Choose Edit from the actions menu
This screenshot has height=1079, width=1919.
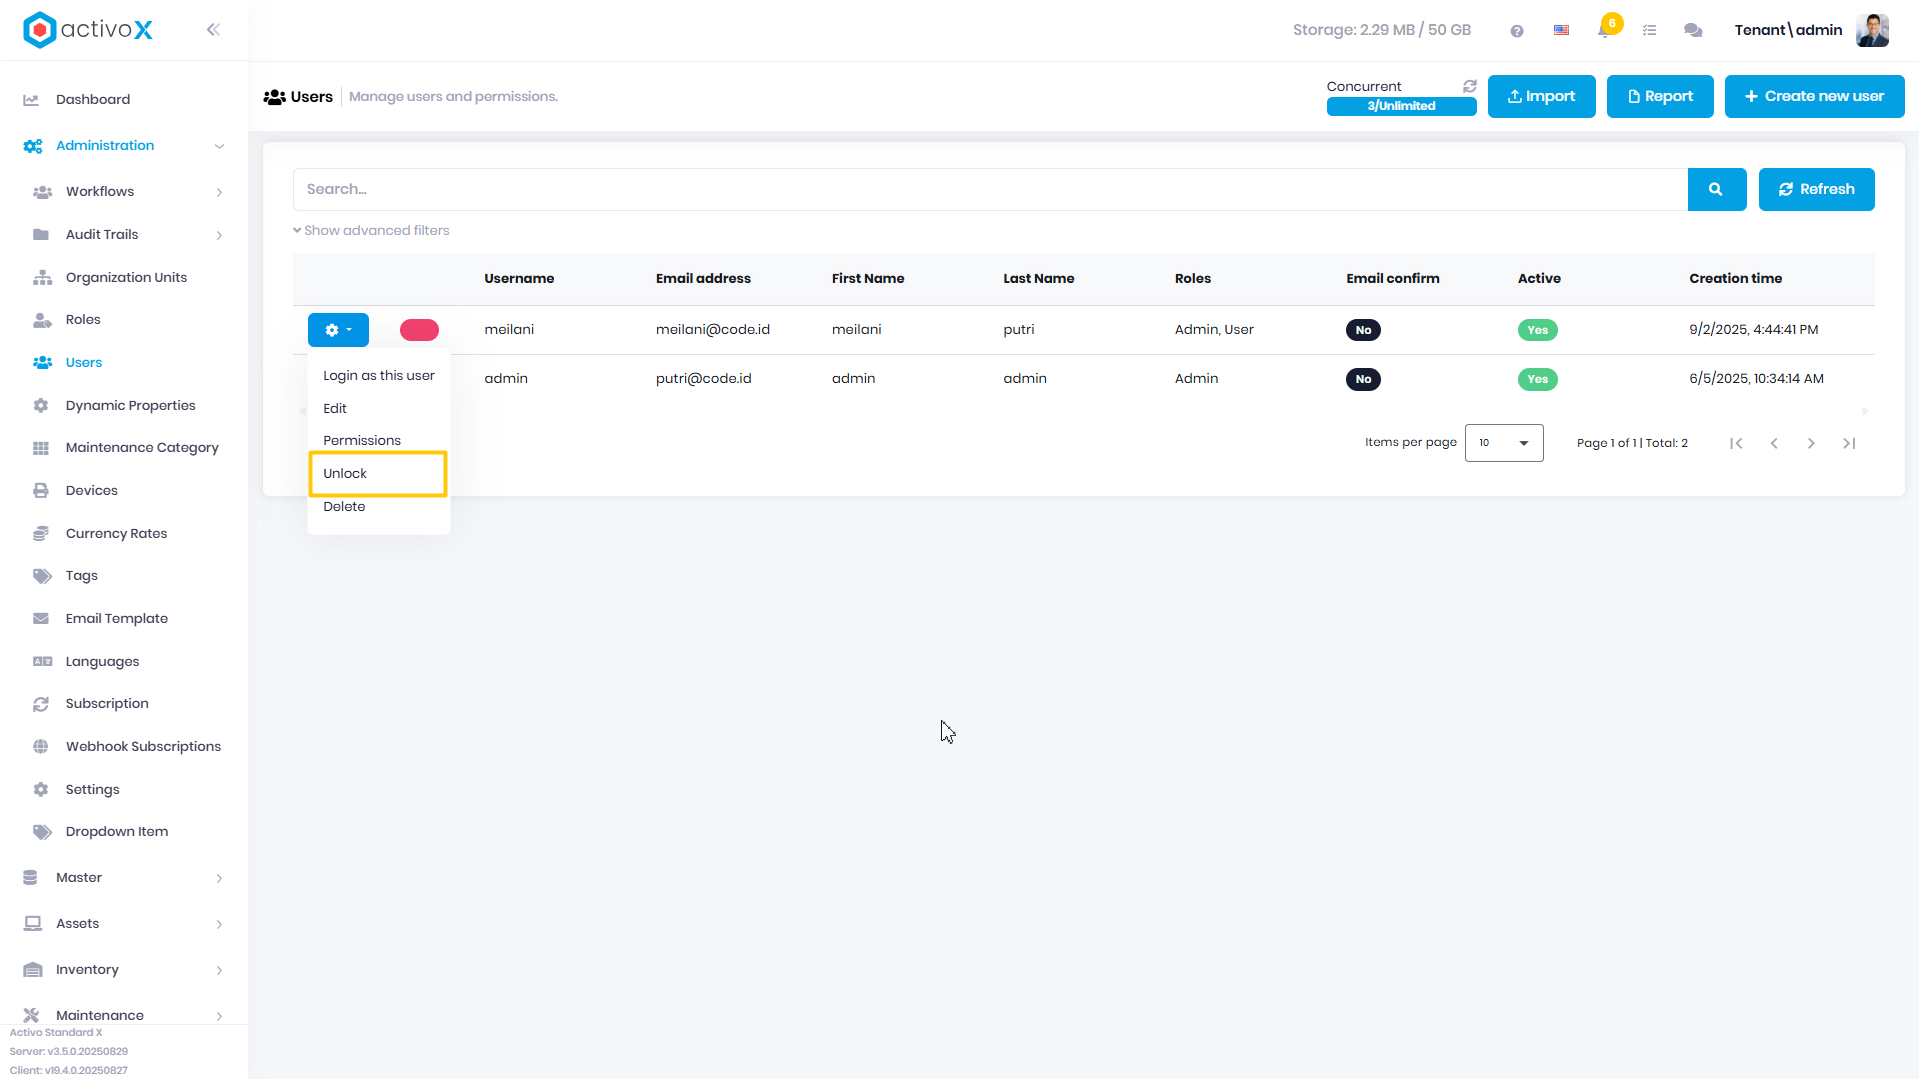click(x=335, y=409)
